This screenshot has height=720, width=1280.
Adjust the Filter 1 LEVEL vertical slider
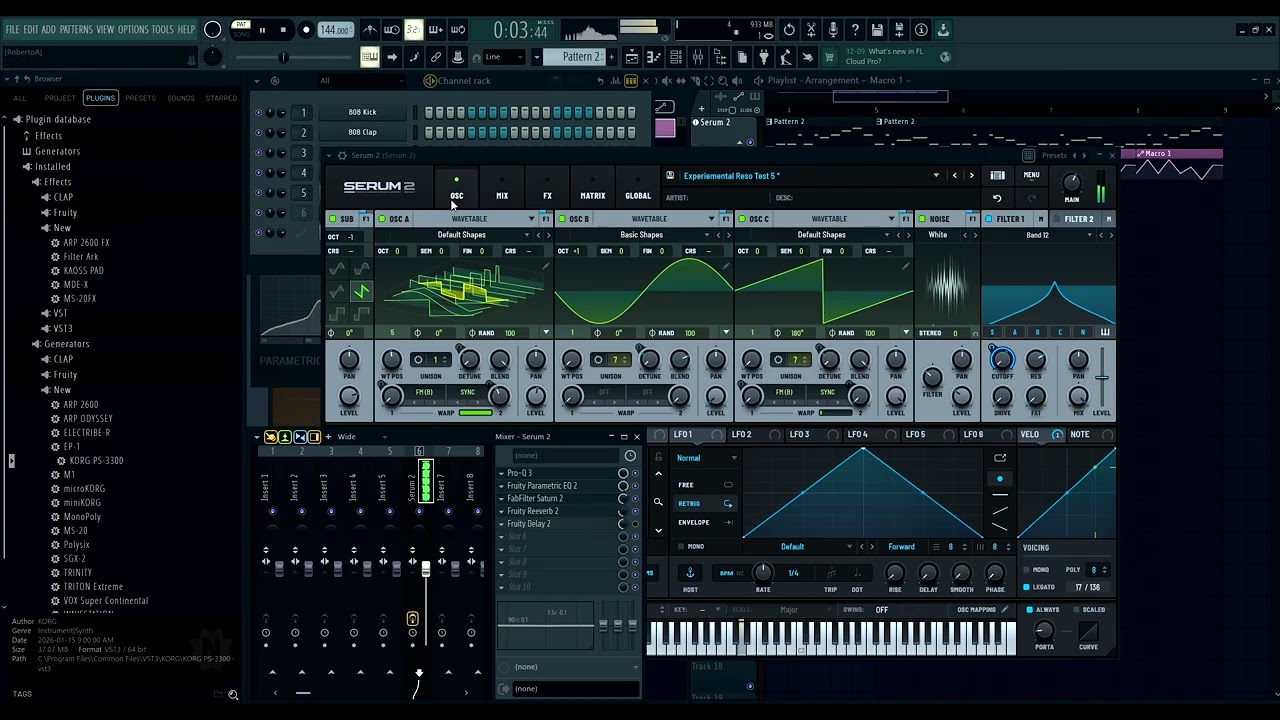(x=1101, y=378)
